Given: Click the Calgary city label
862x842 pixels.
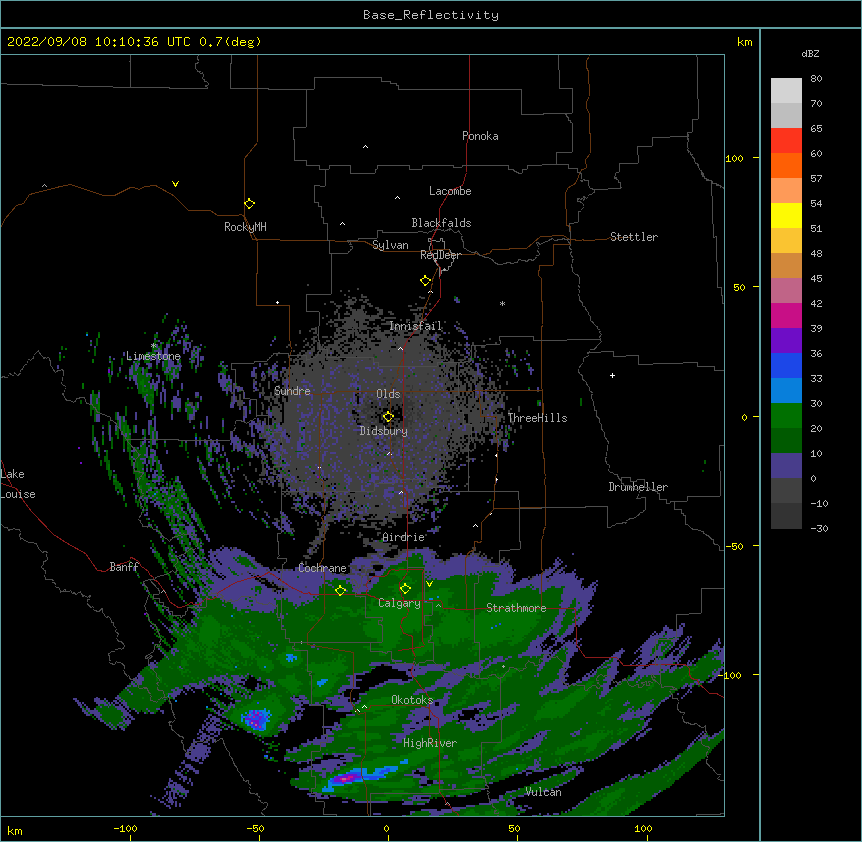Looking at the screenshot, I should pyautogui.click(x=399, y=603).
